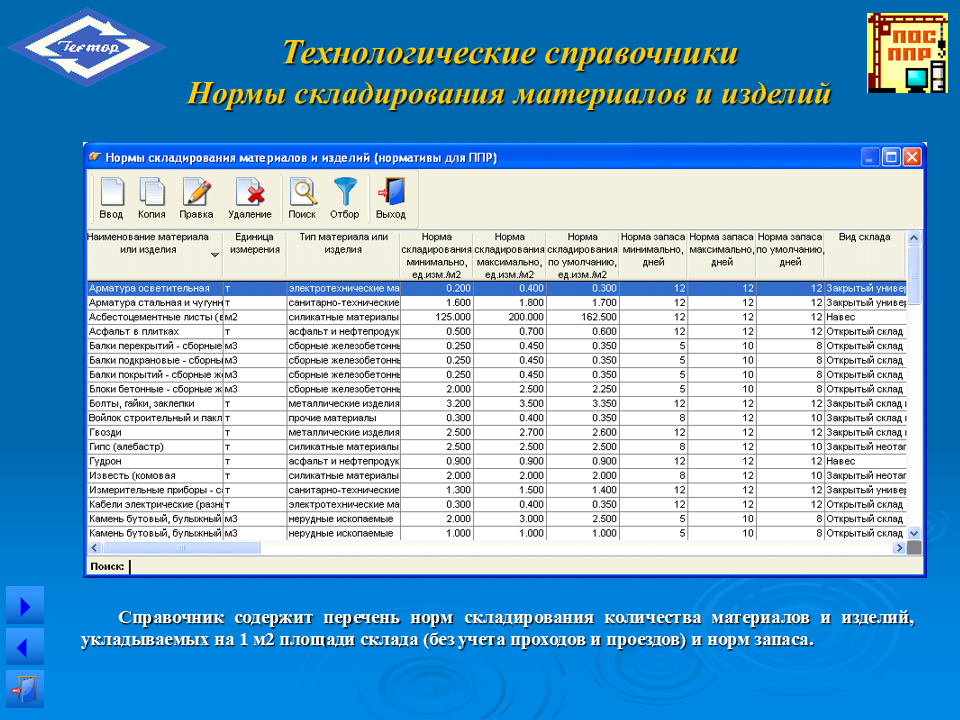Sort by Единица измерения column header
Viewport: 960px width, 720px height.
[254, 255]
